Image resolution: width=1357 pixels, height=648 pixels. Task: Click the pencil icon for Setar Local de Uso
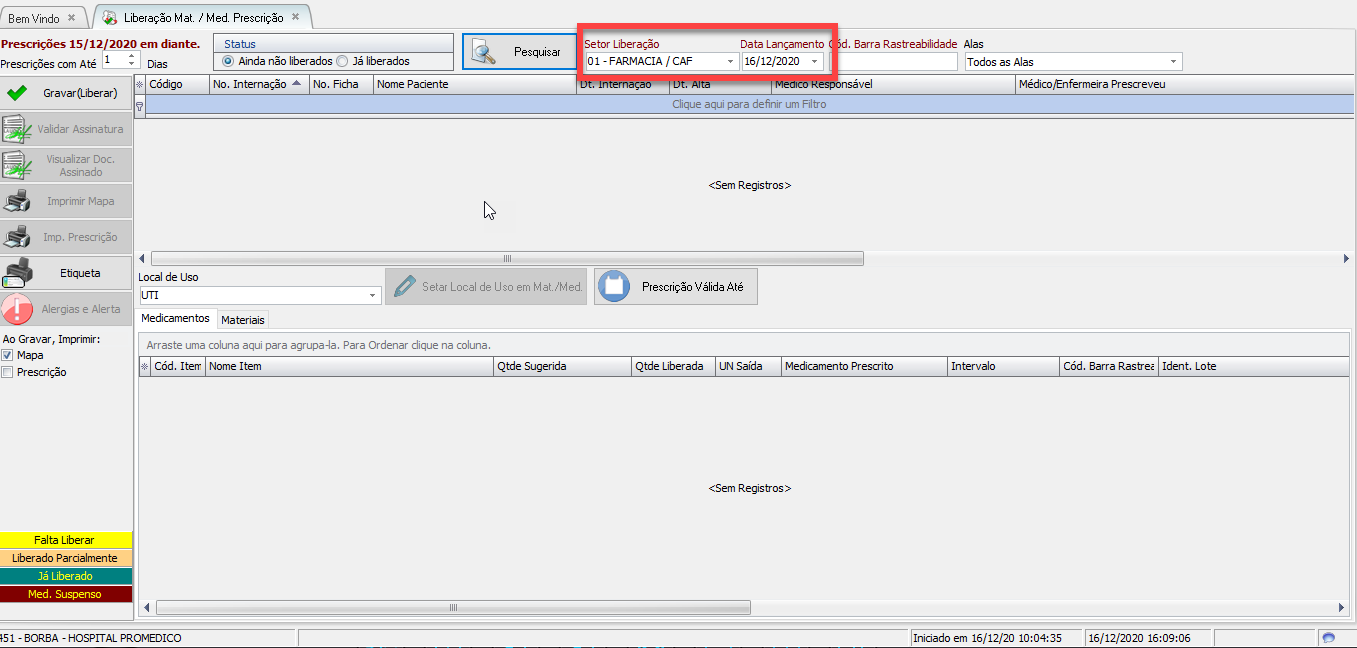(403, 287)
